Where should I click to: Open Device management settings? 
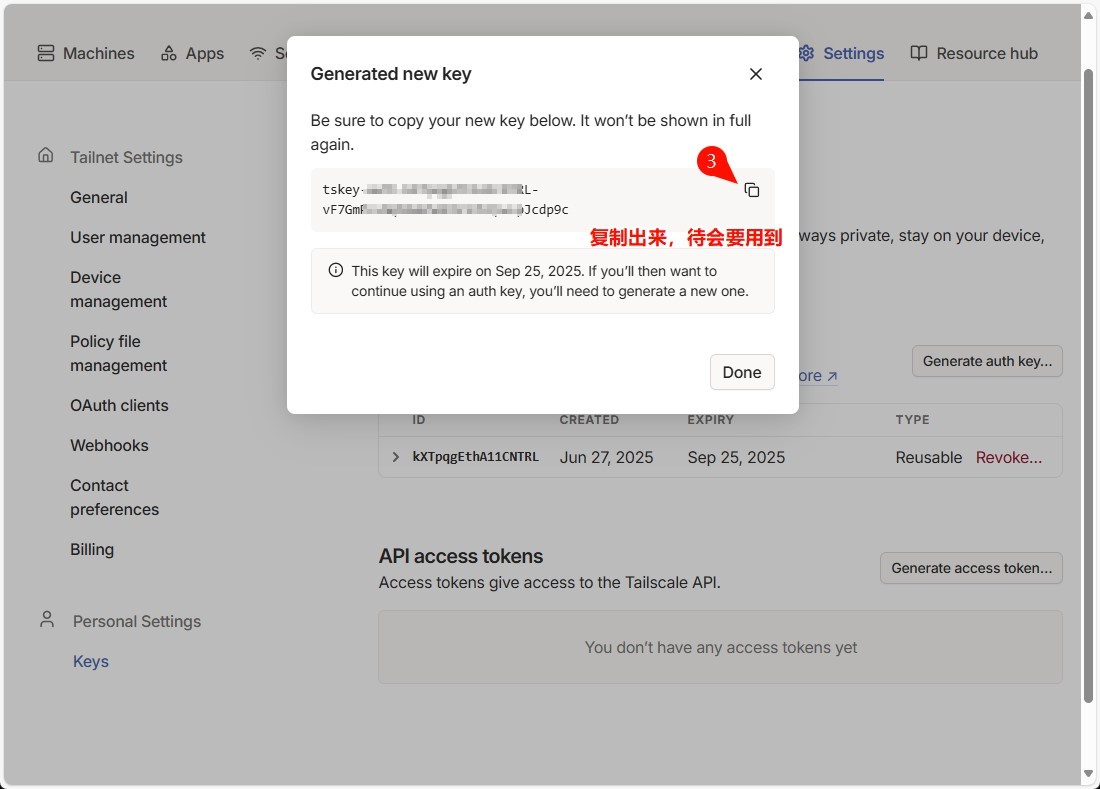(x=119, y=290)
